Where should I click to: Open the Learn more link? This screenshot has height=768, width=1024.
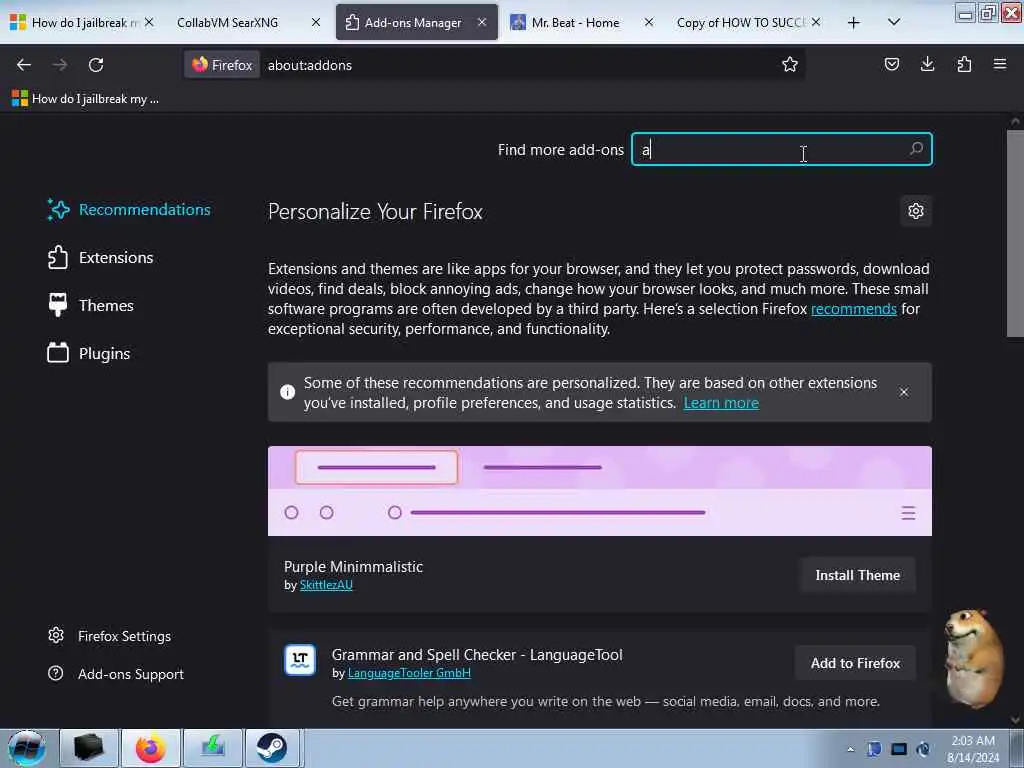click(721, 402)
